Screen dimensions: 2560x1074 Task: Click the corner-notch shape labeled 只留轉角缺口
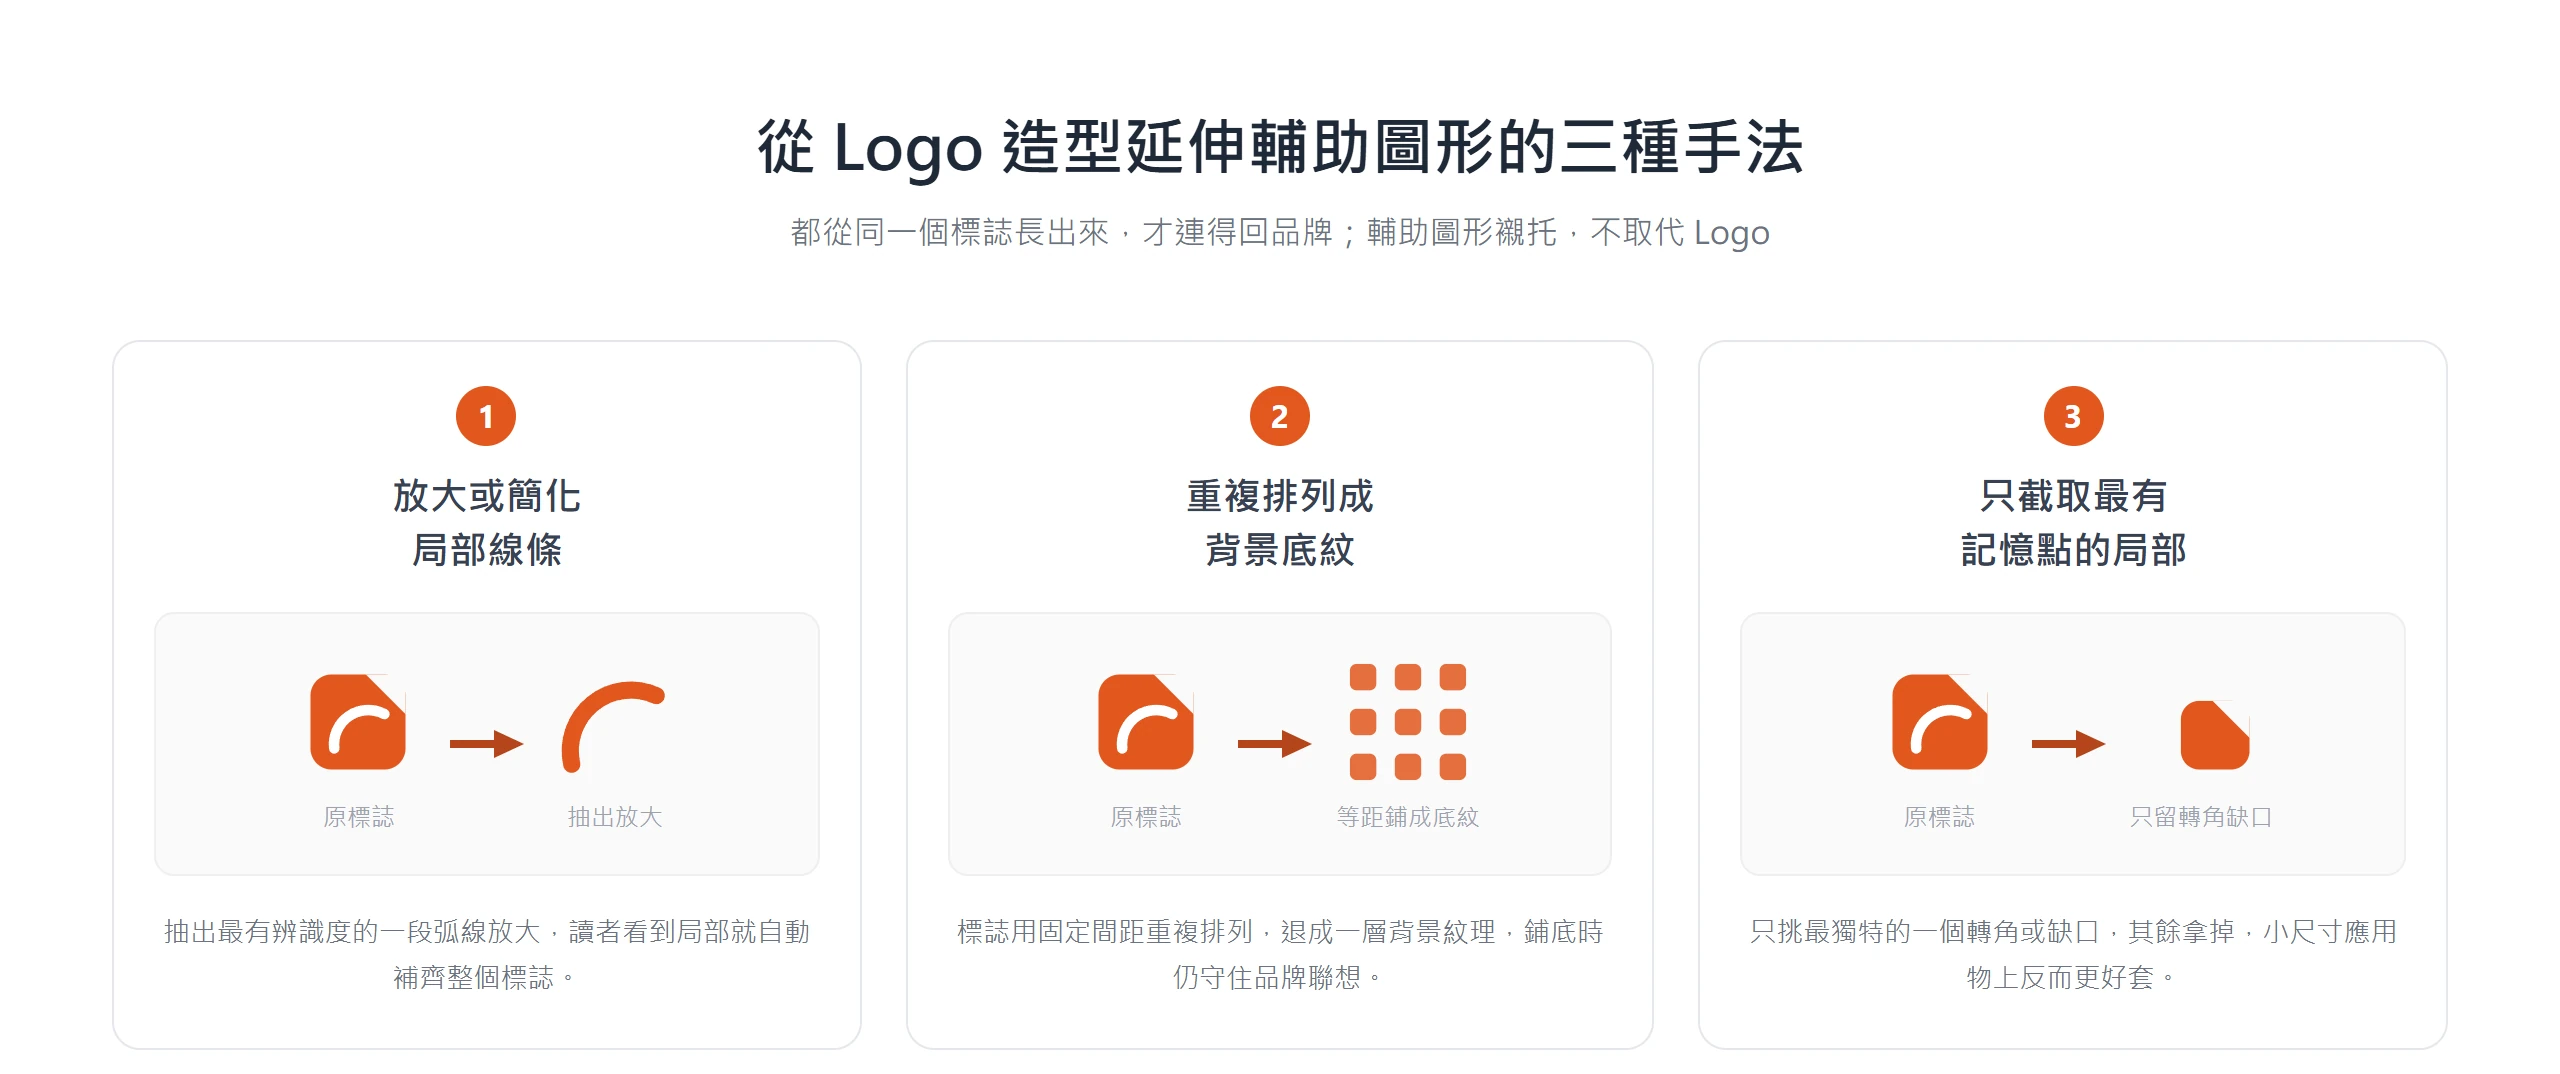(2215, 735)
